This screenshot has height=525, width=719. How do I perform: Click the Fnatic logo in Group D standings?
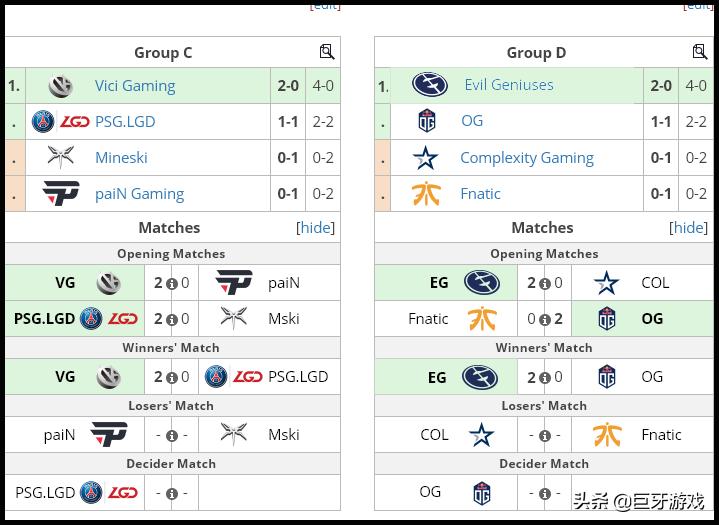[426, 194]
